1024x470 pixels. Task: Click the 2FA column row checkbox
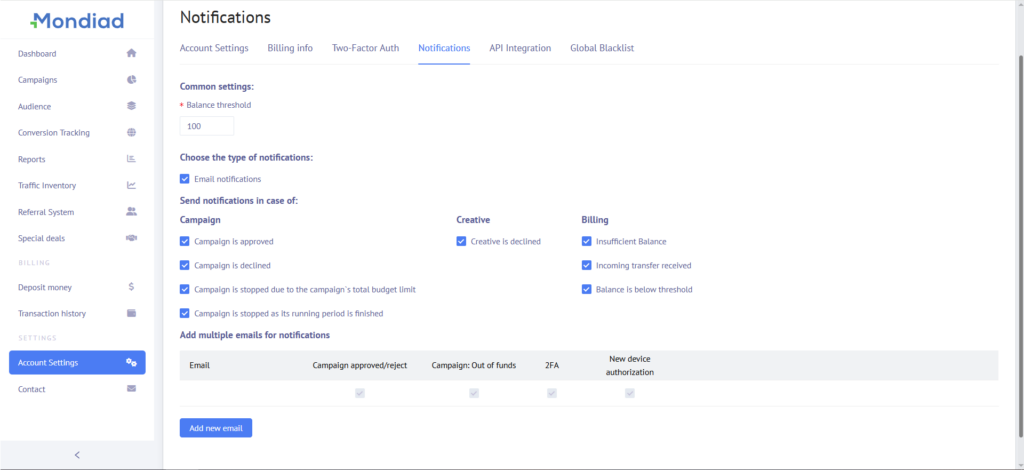pos(552,393)
